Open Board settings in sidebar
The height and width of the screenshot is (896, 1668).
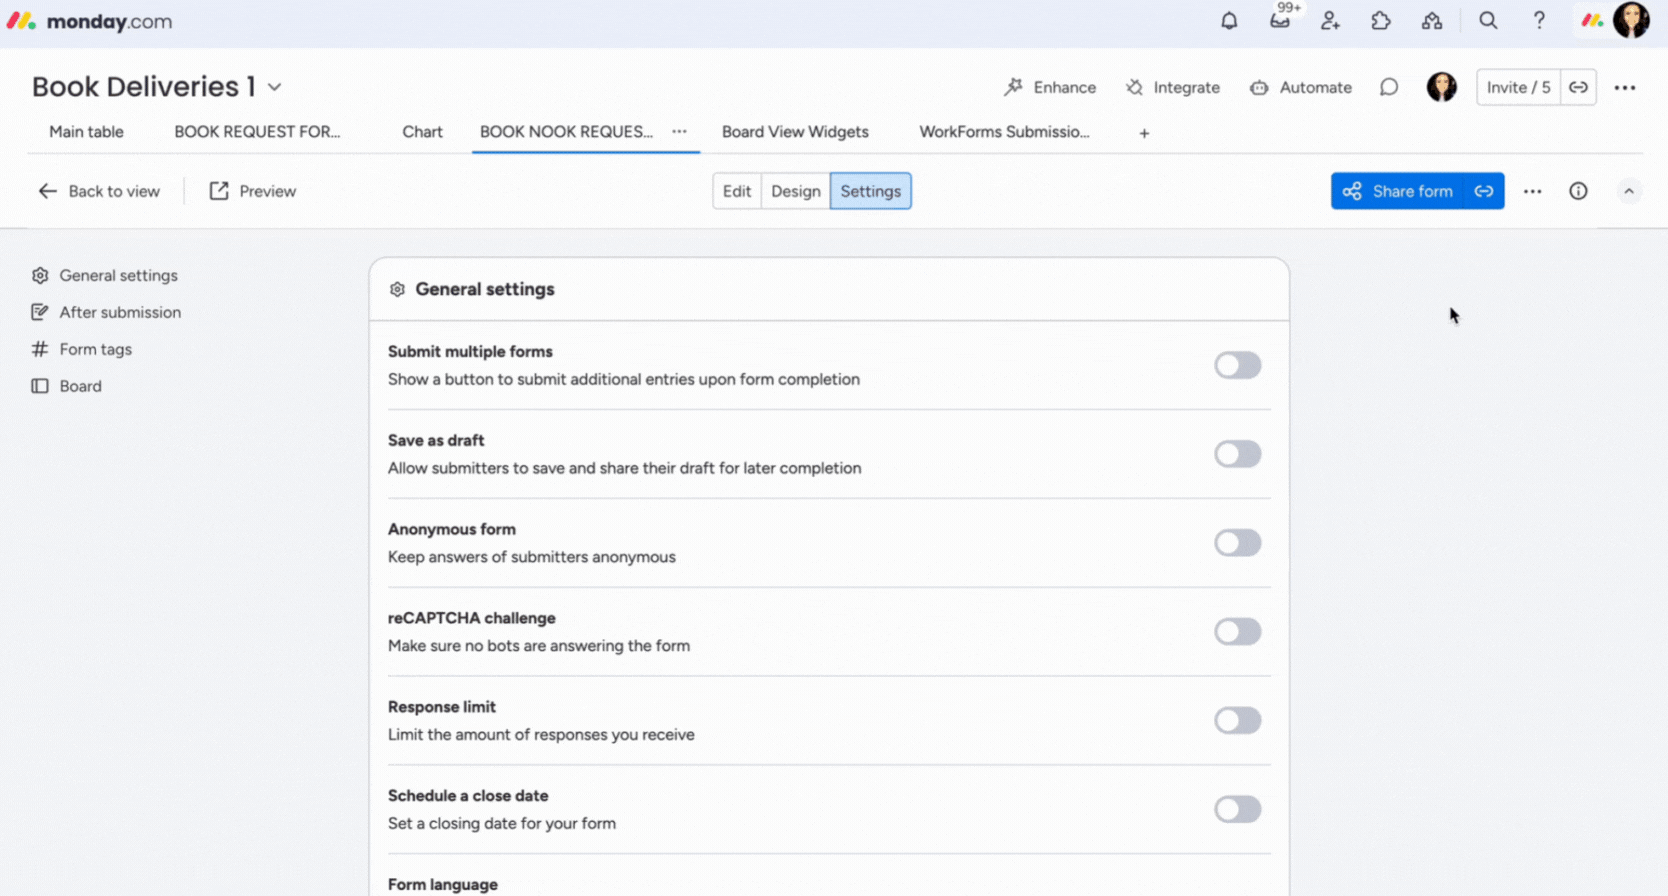pos(67,386)
